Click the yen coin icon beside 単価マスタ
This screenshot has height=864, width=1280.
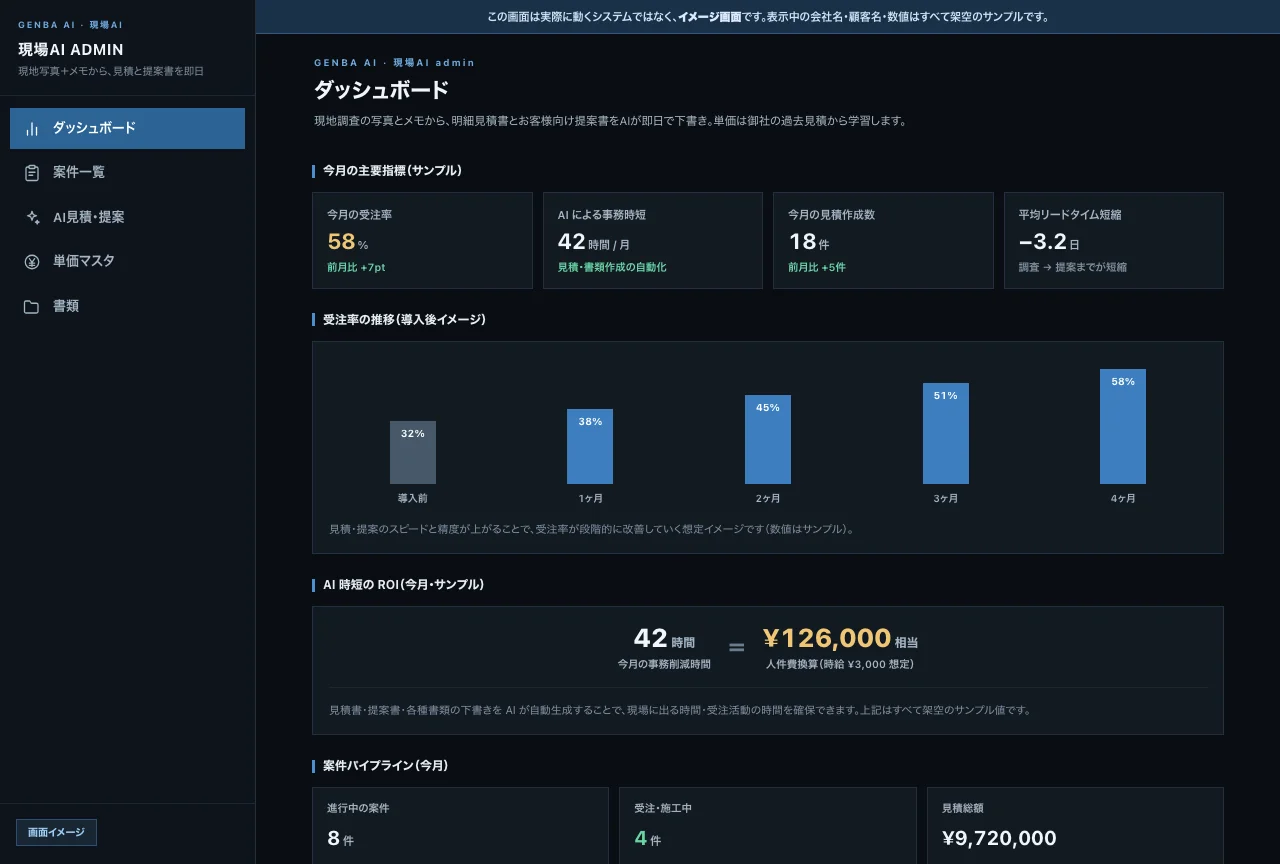(32, 261)
